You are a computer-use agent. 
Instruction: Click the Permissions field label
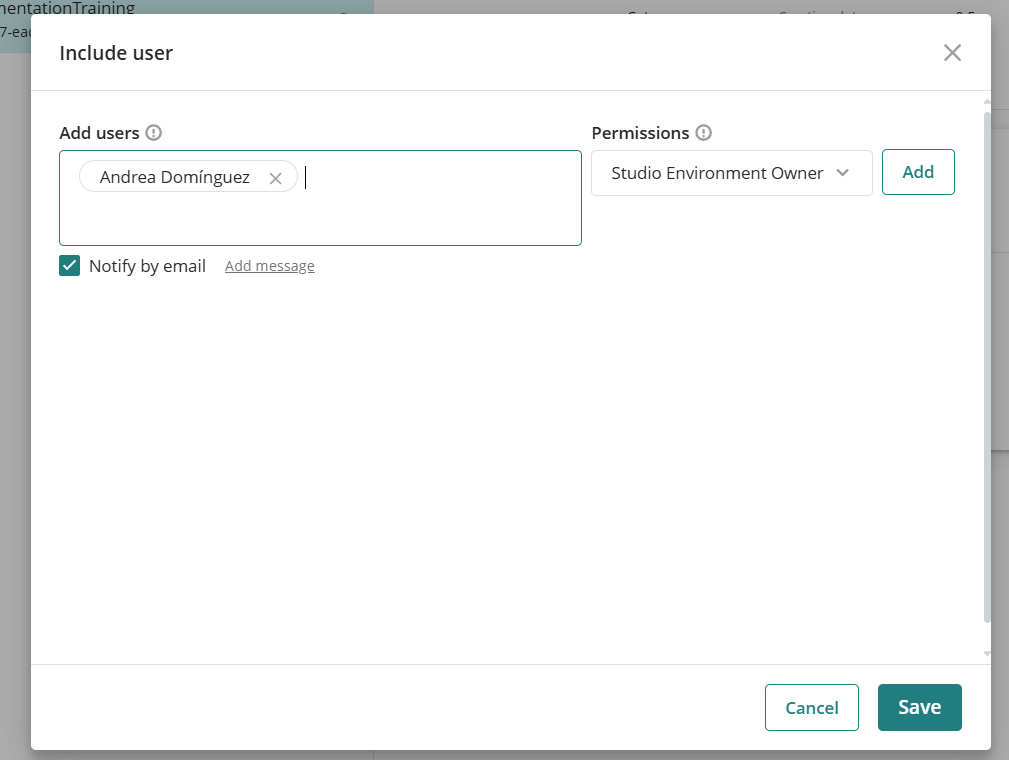pos(640,133)
